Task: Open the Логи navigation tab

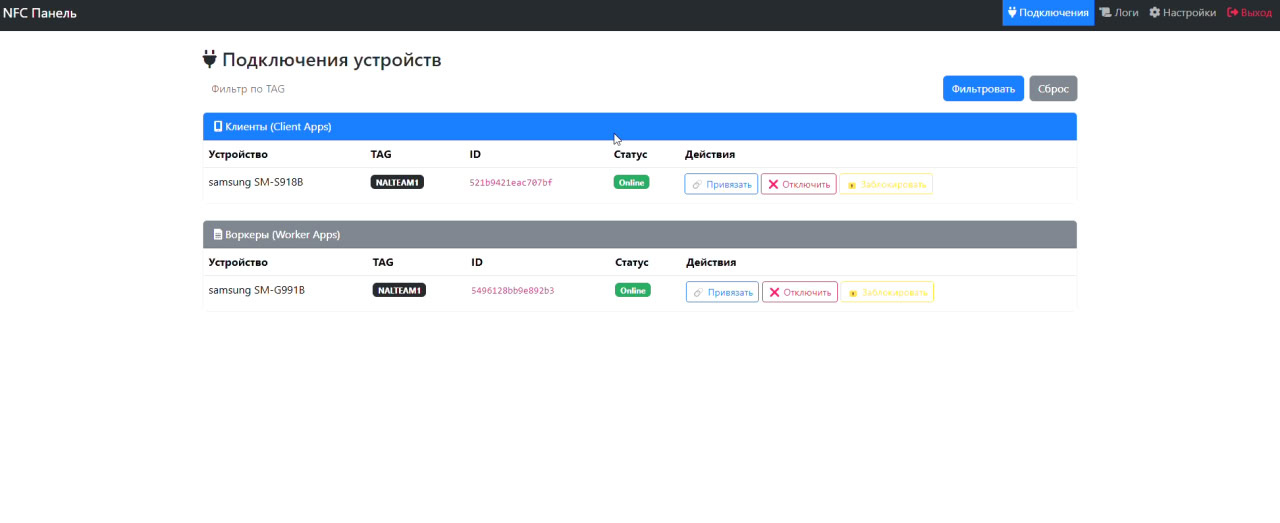Action: tap(1119, 13)
